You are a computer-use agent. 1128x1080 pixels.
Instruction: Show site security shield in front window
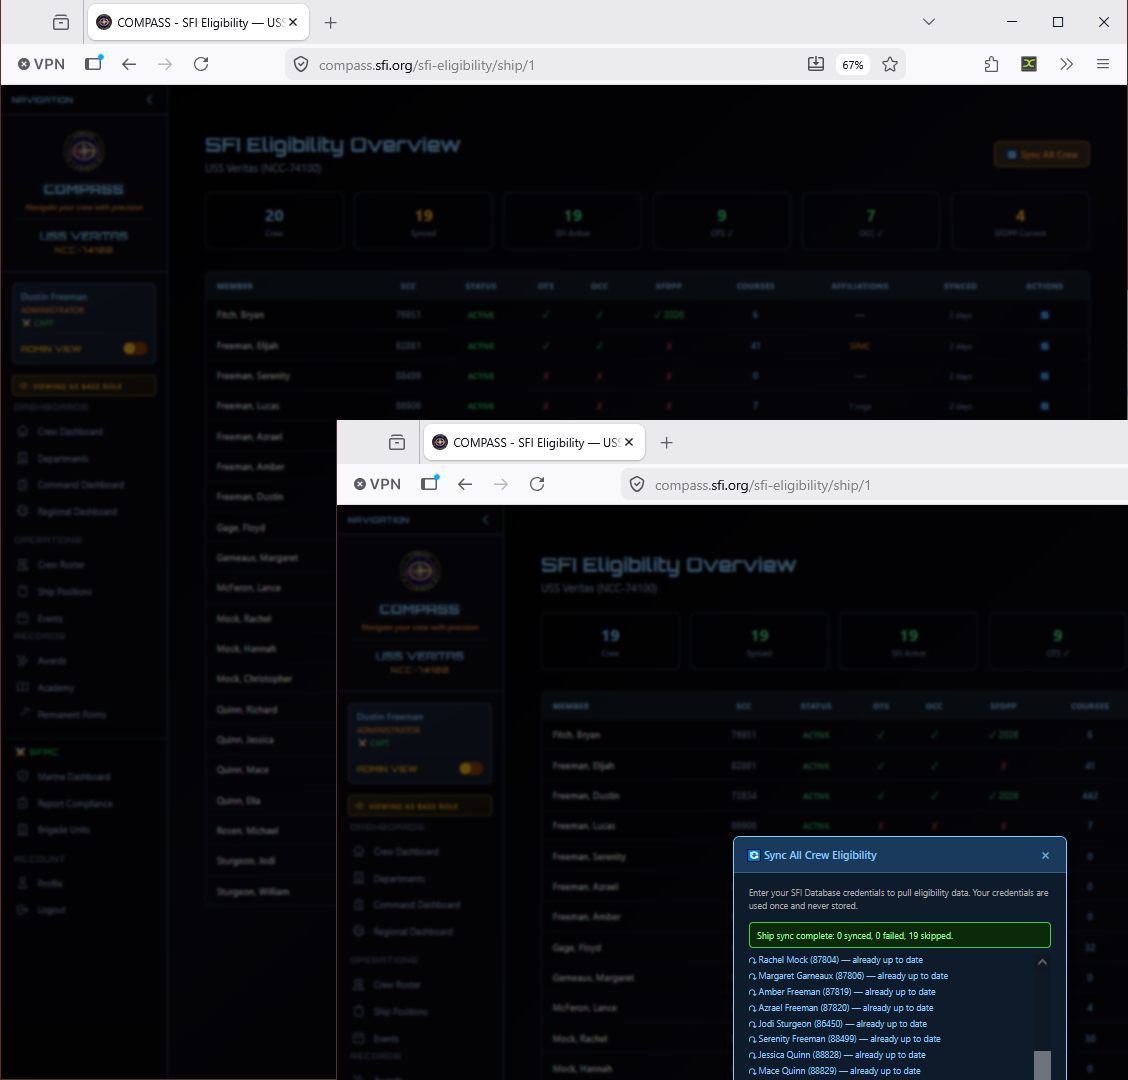pos(637,485)
